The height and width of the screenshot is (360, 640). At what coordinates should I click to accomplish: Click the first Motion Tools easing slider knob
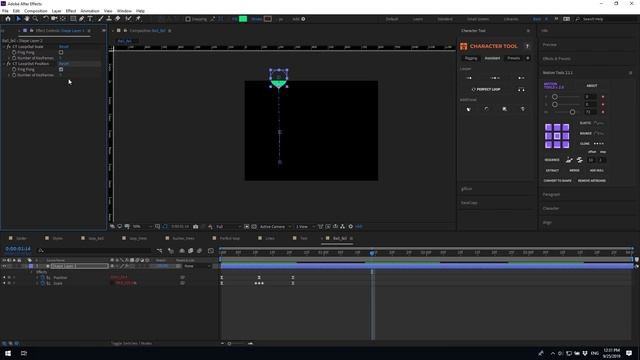click(555, 97)
